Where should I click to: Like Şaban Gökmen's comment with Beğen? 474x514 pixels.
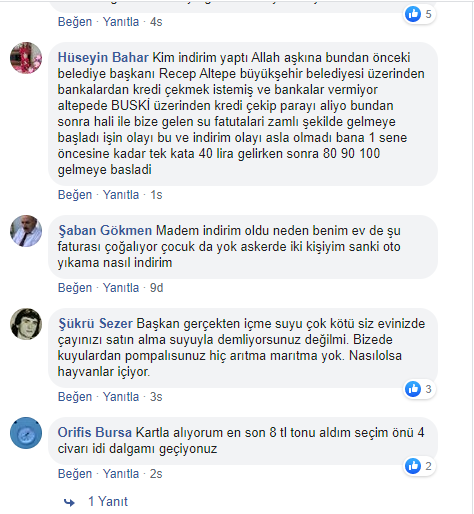click(x=75, y=288)
